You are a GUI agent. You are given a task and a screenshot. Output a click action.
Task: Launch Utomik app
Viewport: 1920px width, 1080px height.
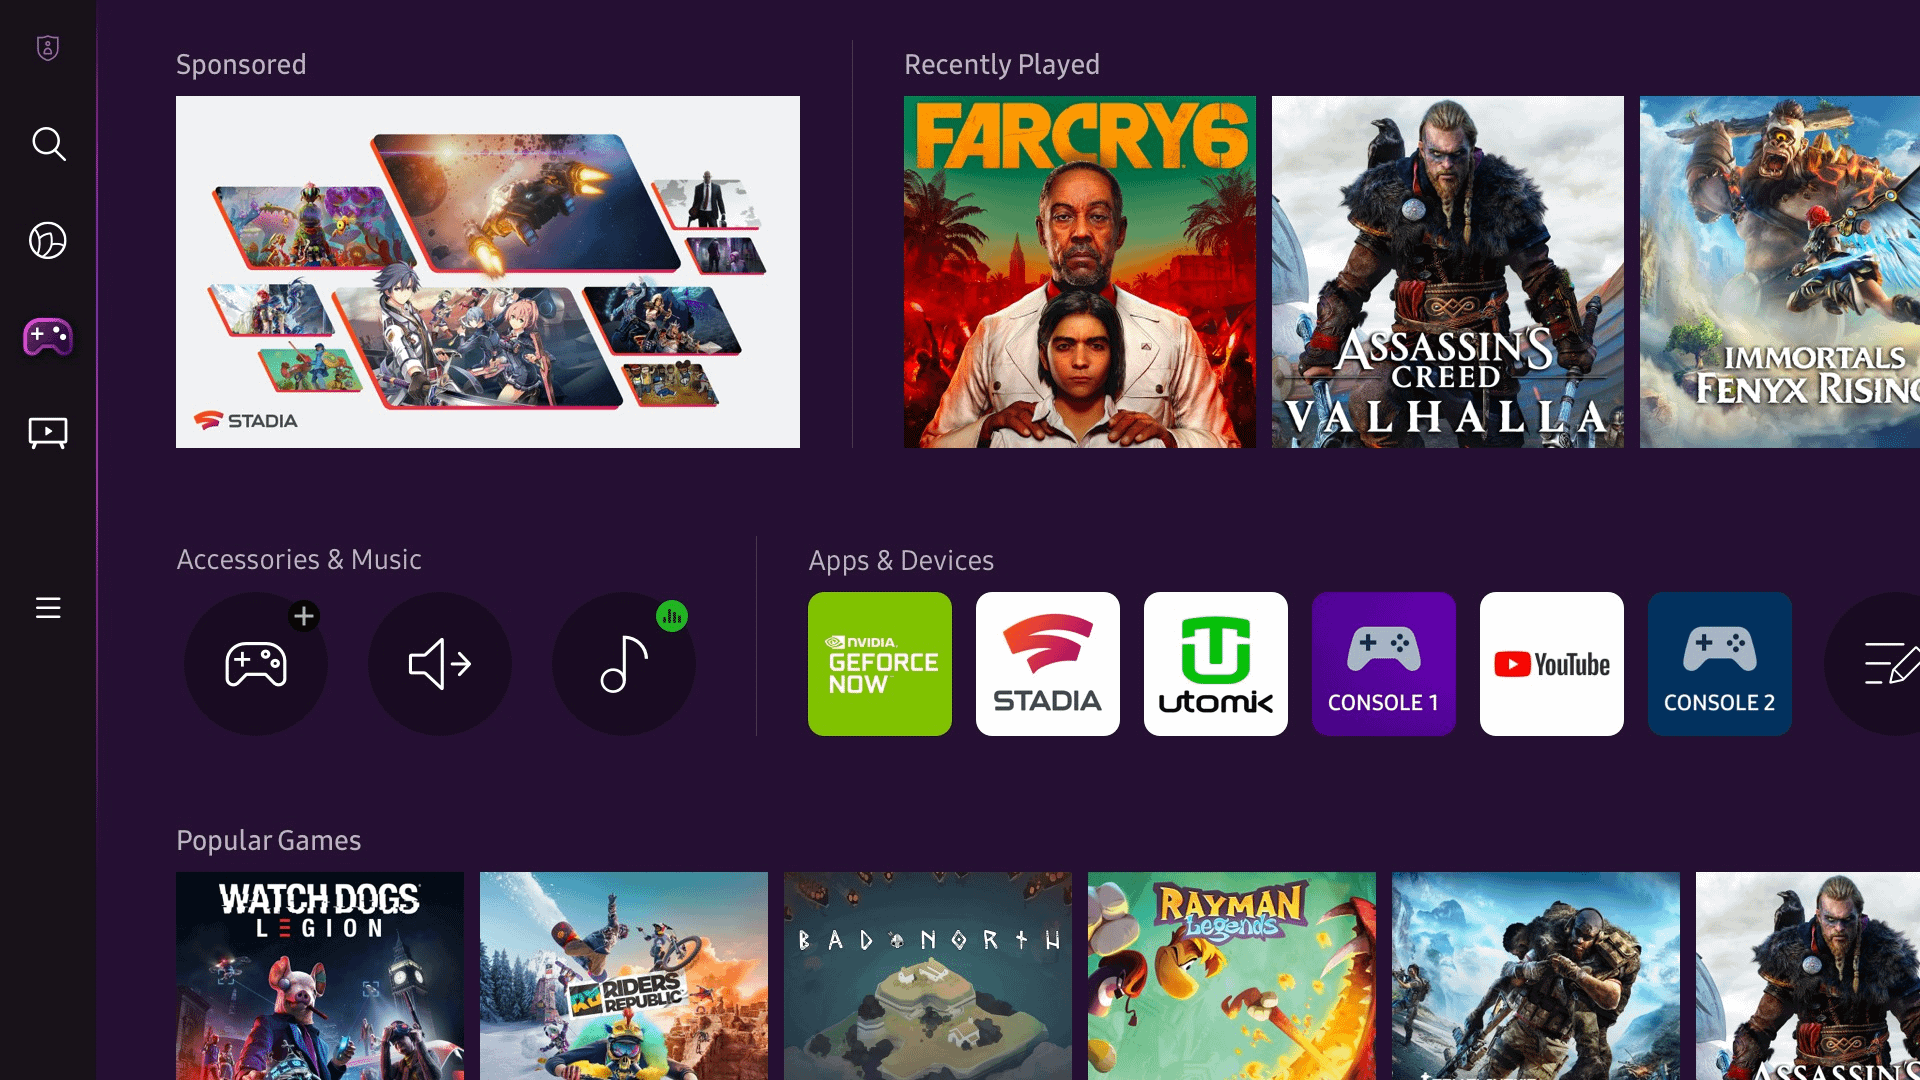1216,663
